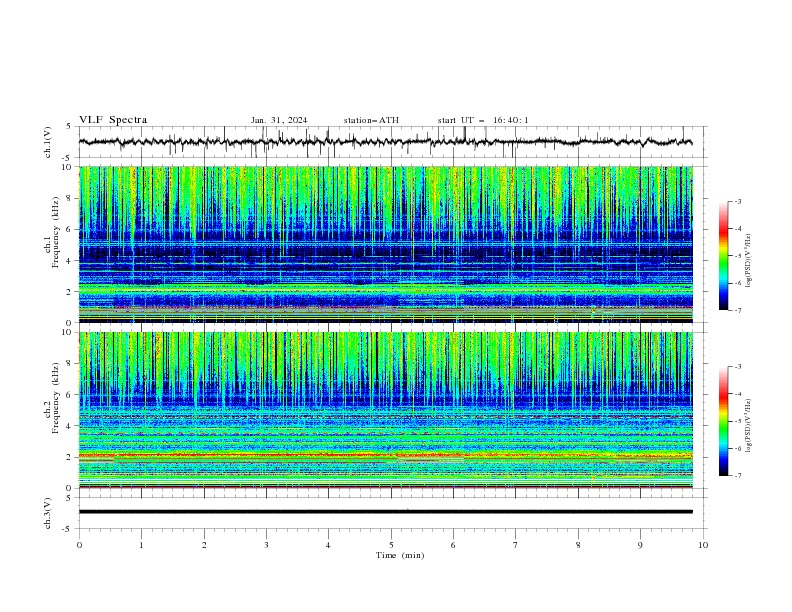Click the "VLF Spectra" plot title
792x612 pixels.
point(113,120)
